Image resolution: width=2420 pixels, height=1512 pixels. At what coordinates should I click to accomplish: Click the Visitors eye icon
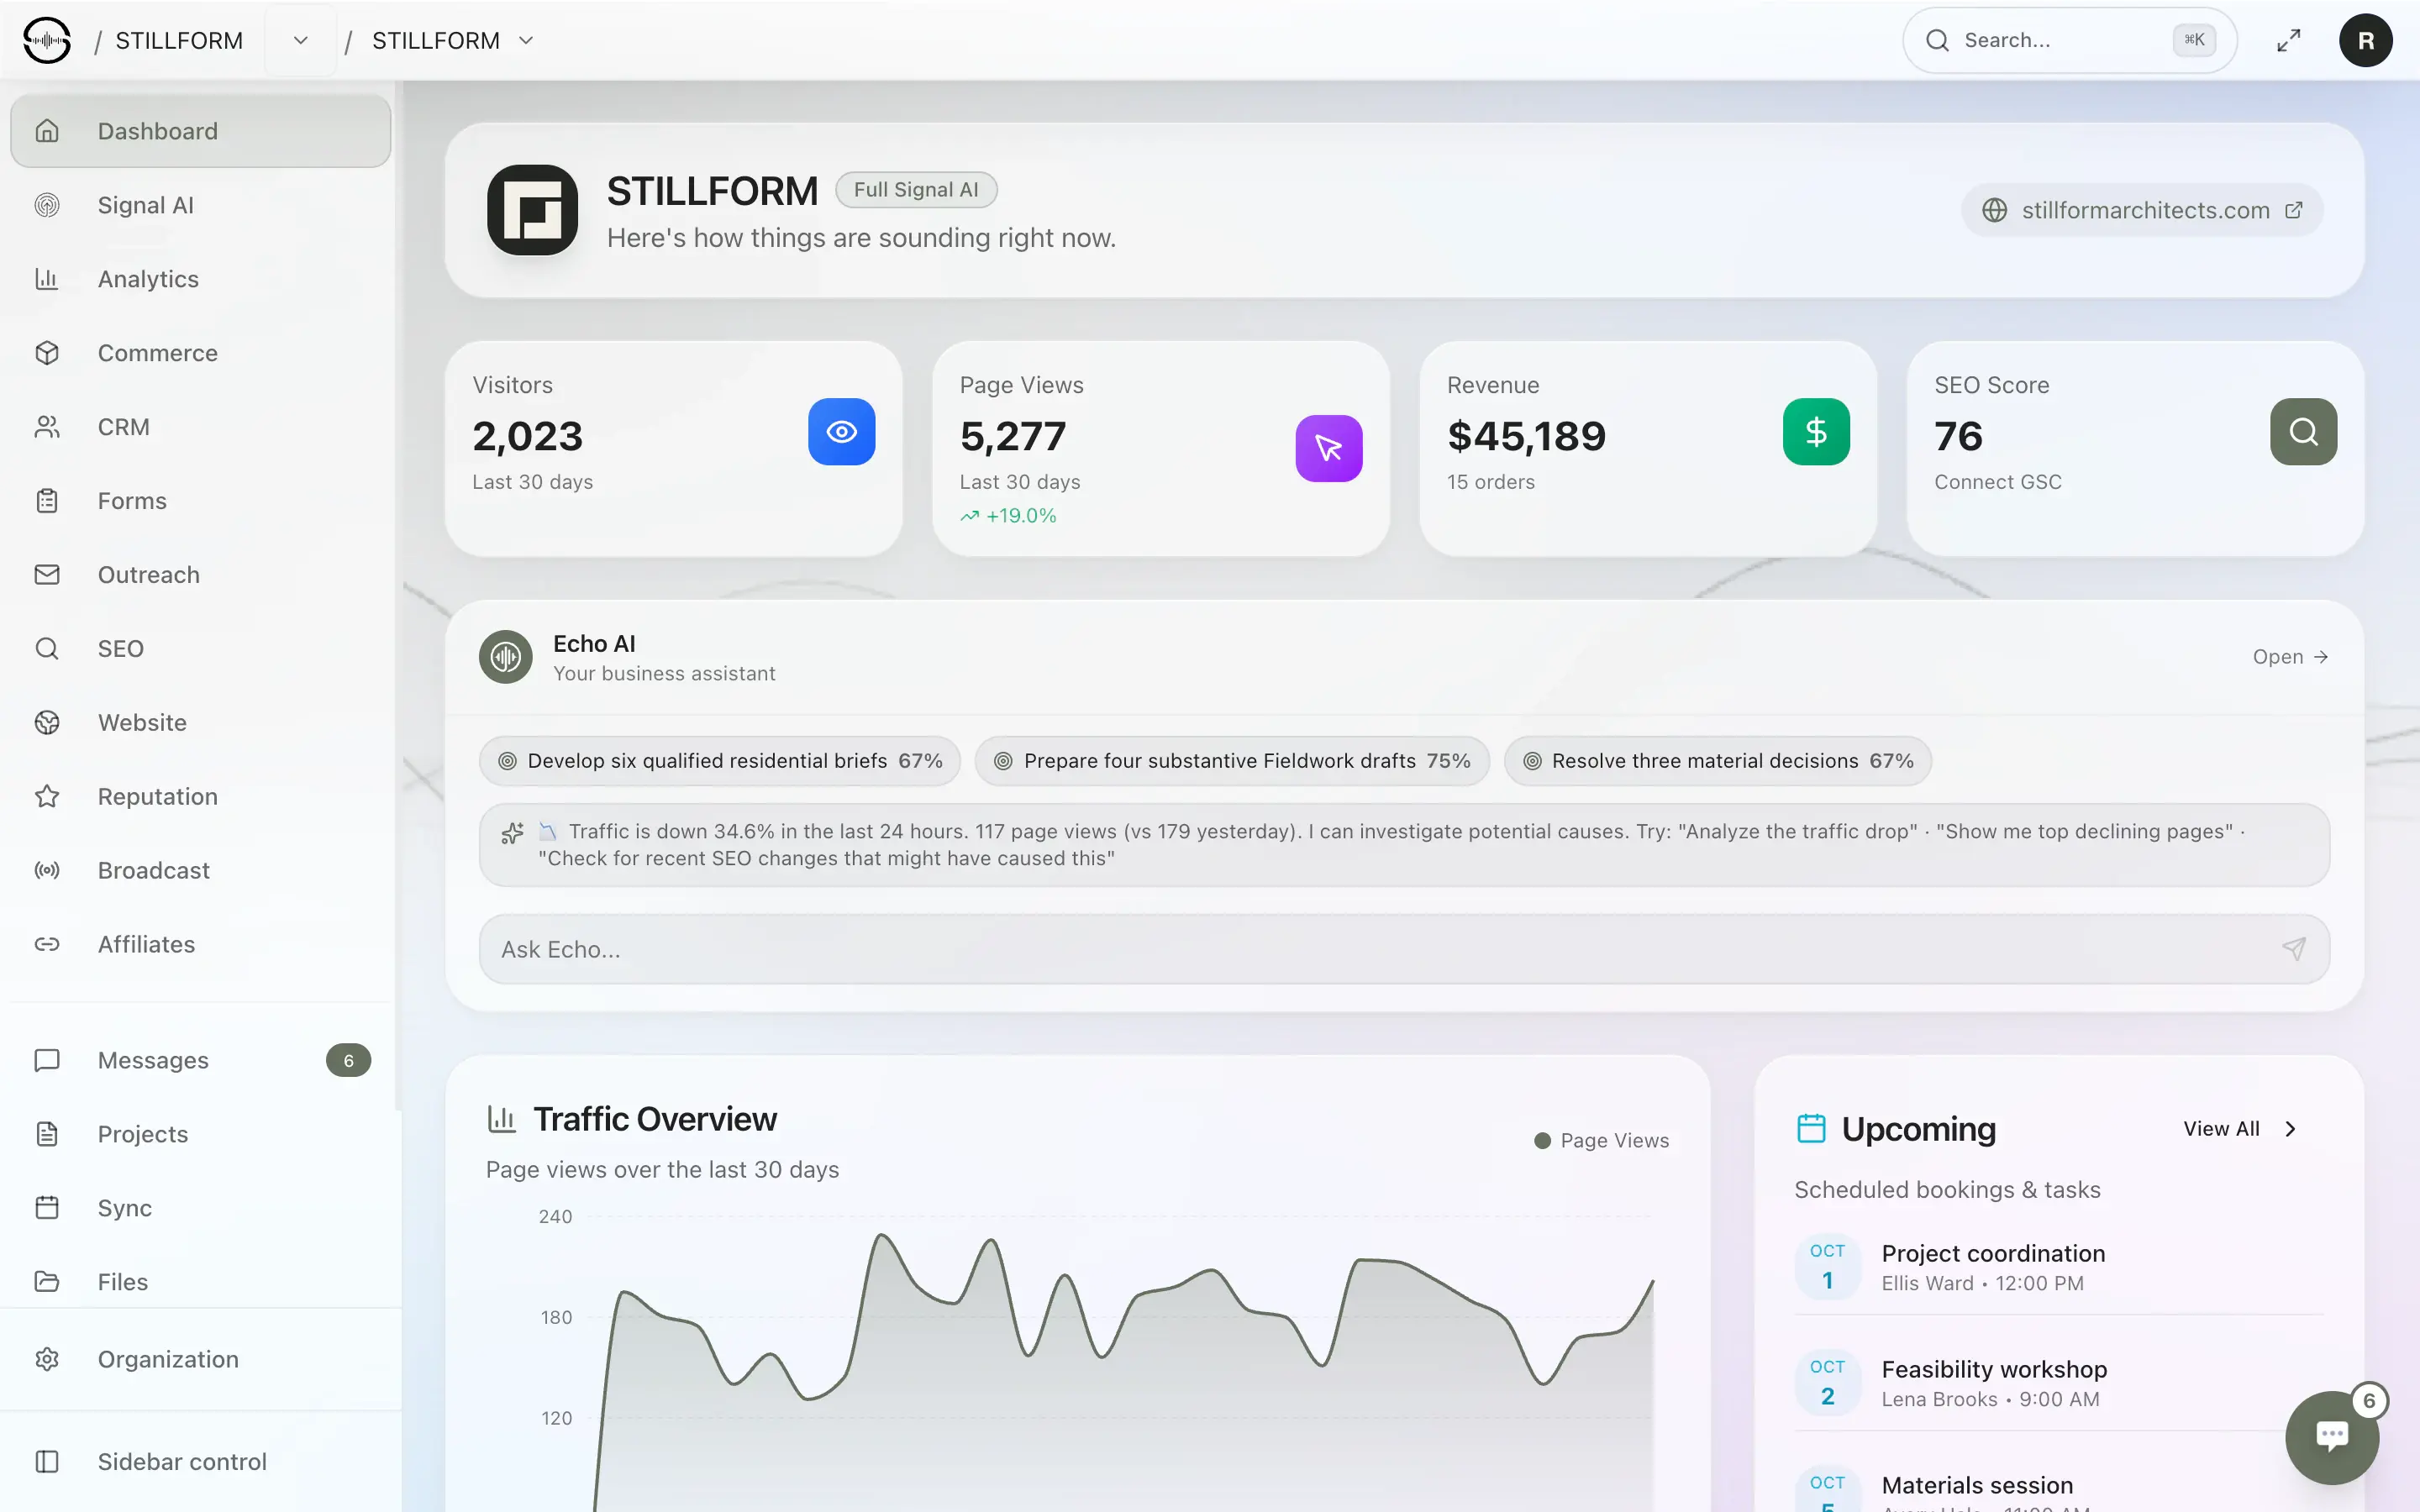tap(842, 432)
